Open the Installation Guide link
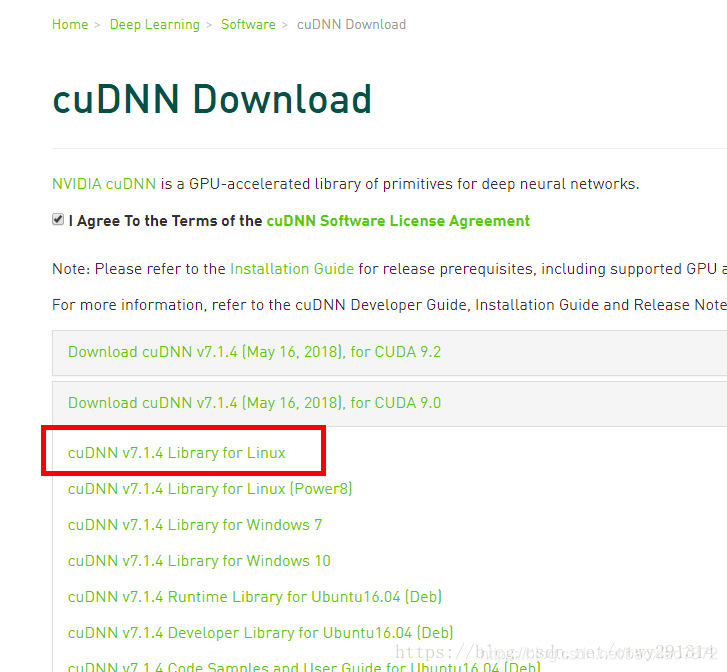Image resolution: width=727 pixels, height=672 pixels. [x=292, y=269]
